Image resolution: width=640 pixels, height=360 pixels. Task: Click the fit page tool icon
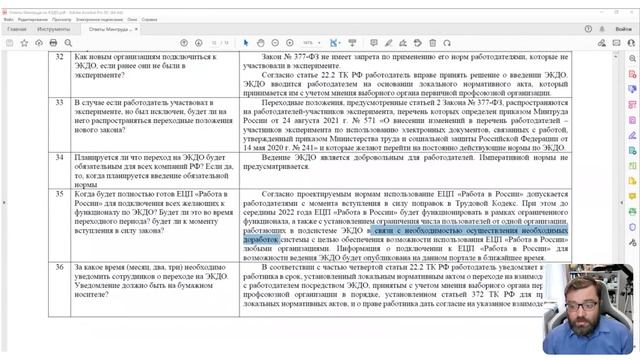coord(333,43)
